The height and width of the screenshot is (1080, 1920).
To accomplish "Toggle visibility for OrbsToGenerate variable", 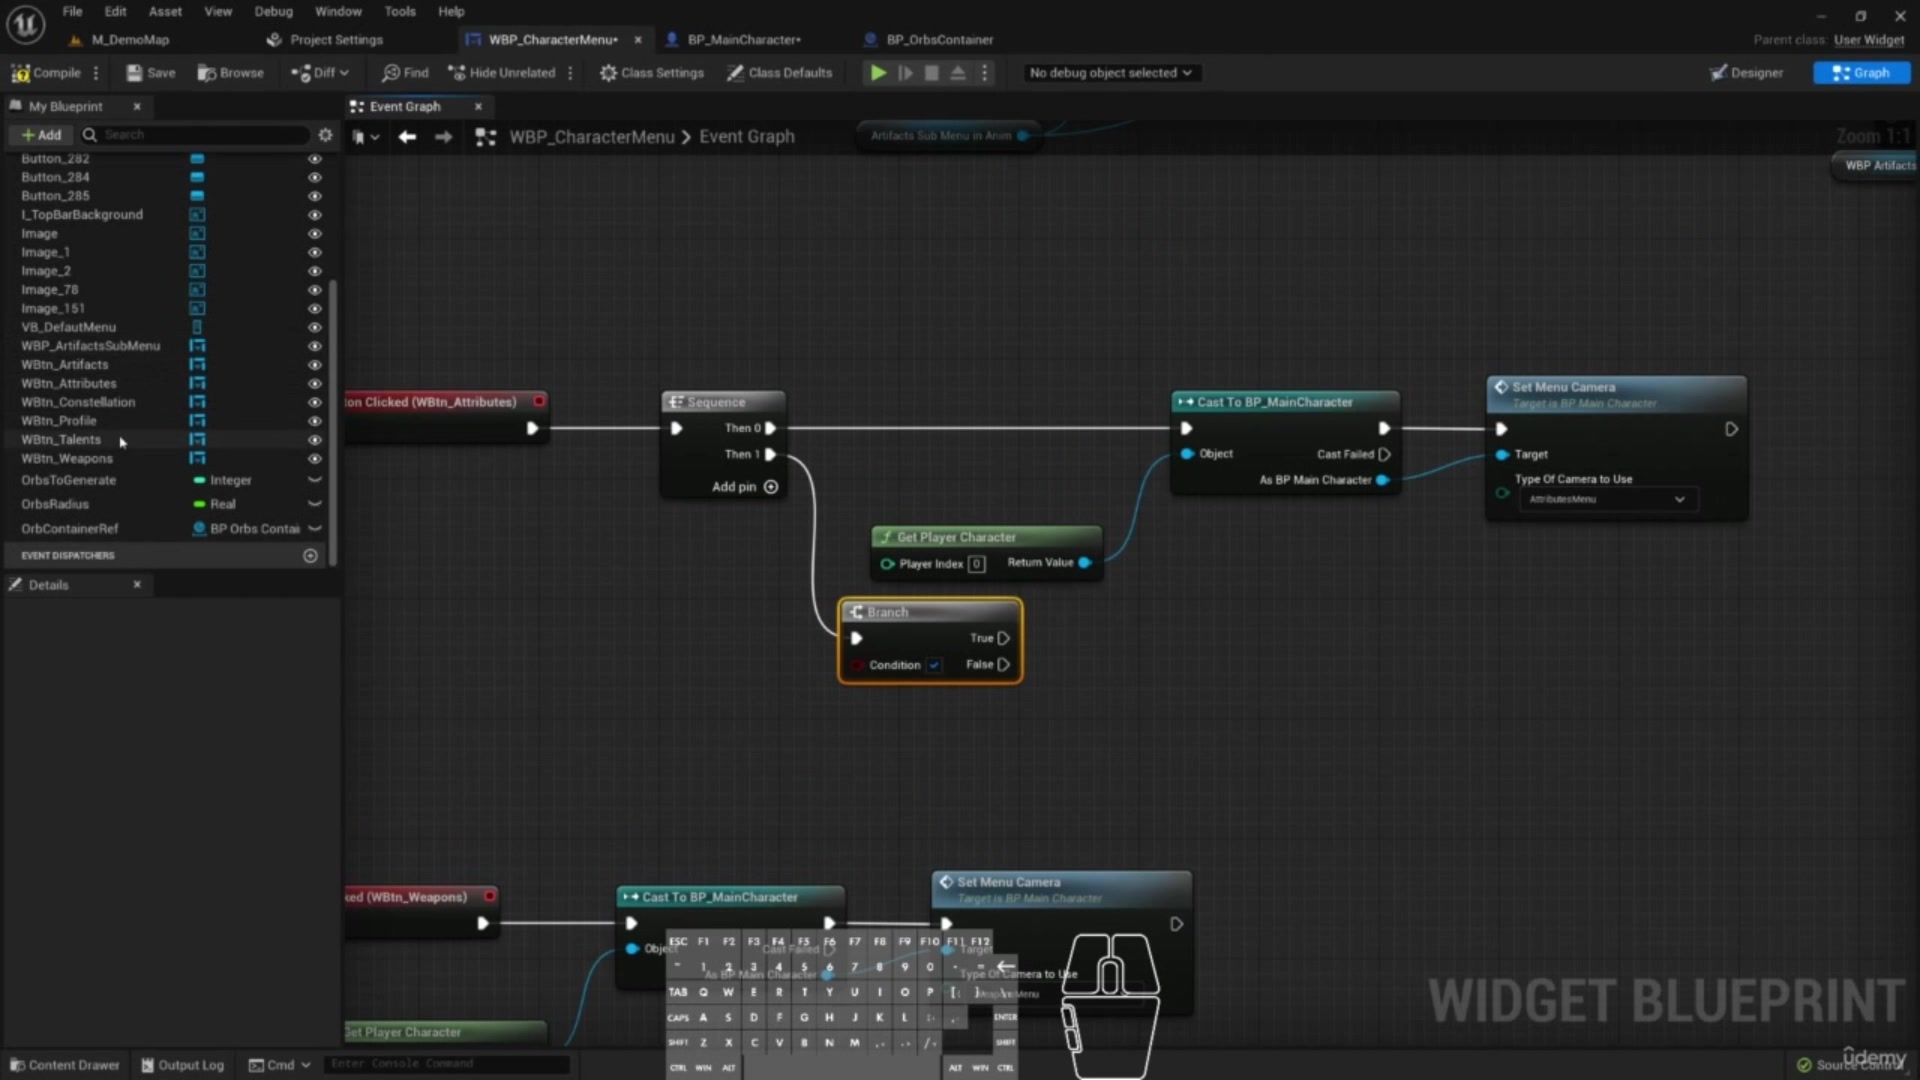I will (x=314, y=481).
